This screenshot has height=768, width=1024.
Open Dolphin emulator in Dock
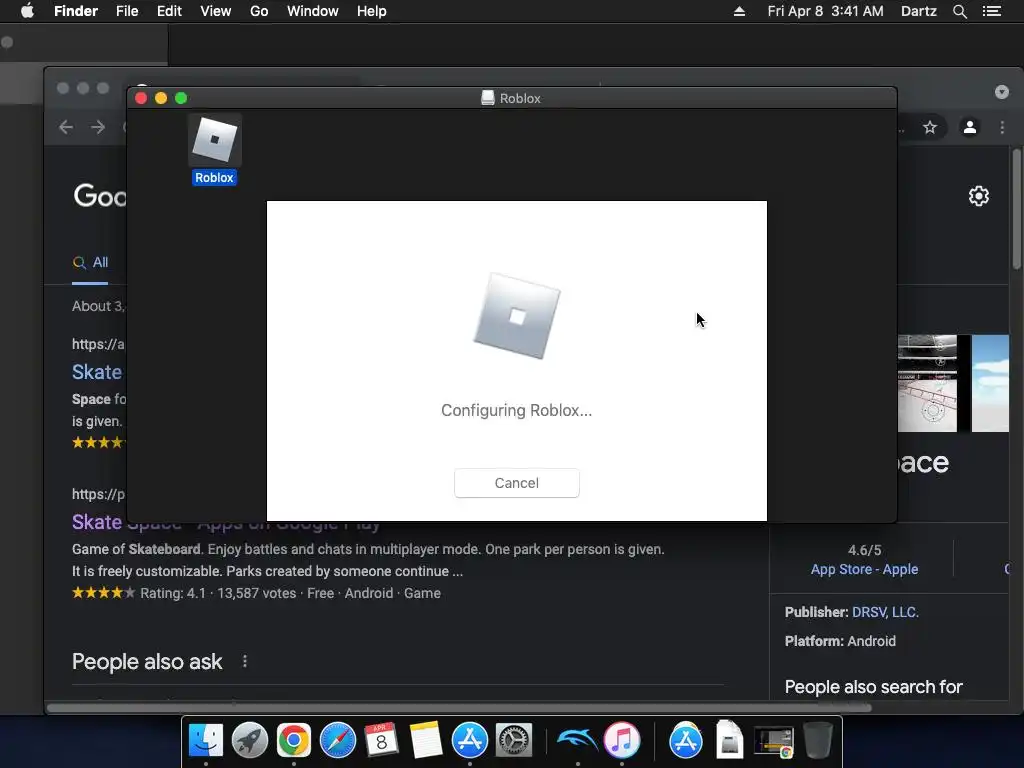[x=577, y=741]
